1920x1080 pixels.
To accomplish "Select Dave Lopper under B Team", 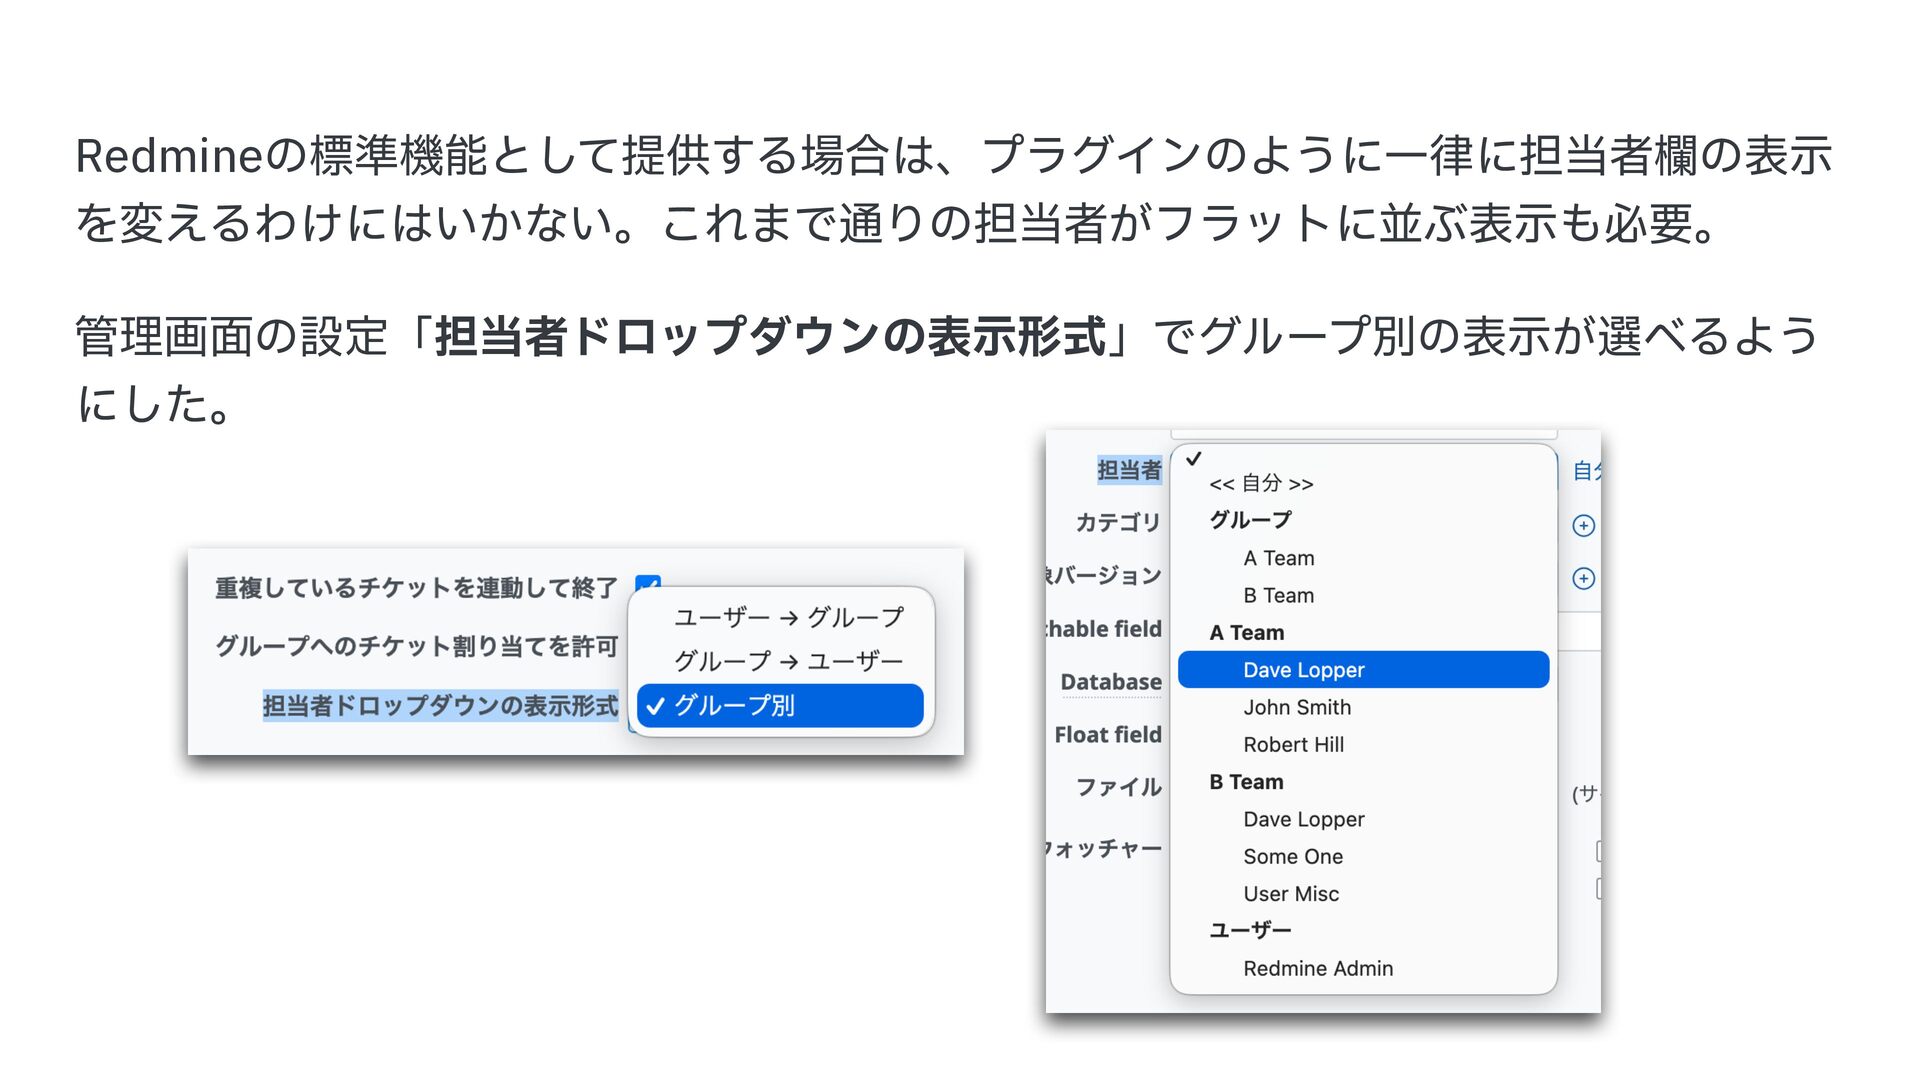I will (x=1304, y=820).
